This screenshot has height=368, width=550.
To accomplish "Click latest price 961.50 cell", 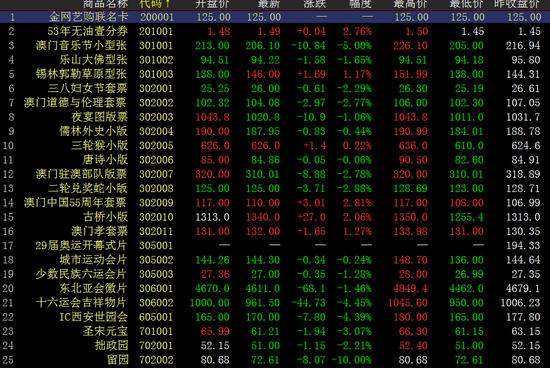I will click(263, 302).
